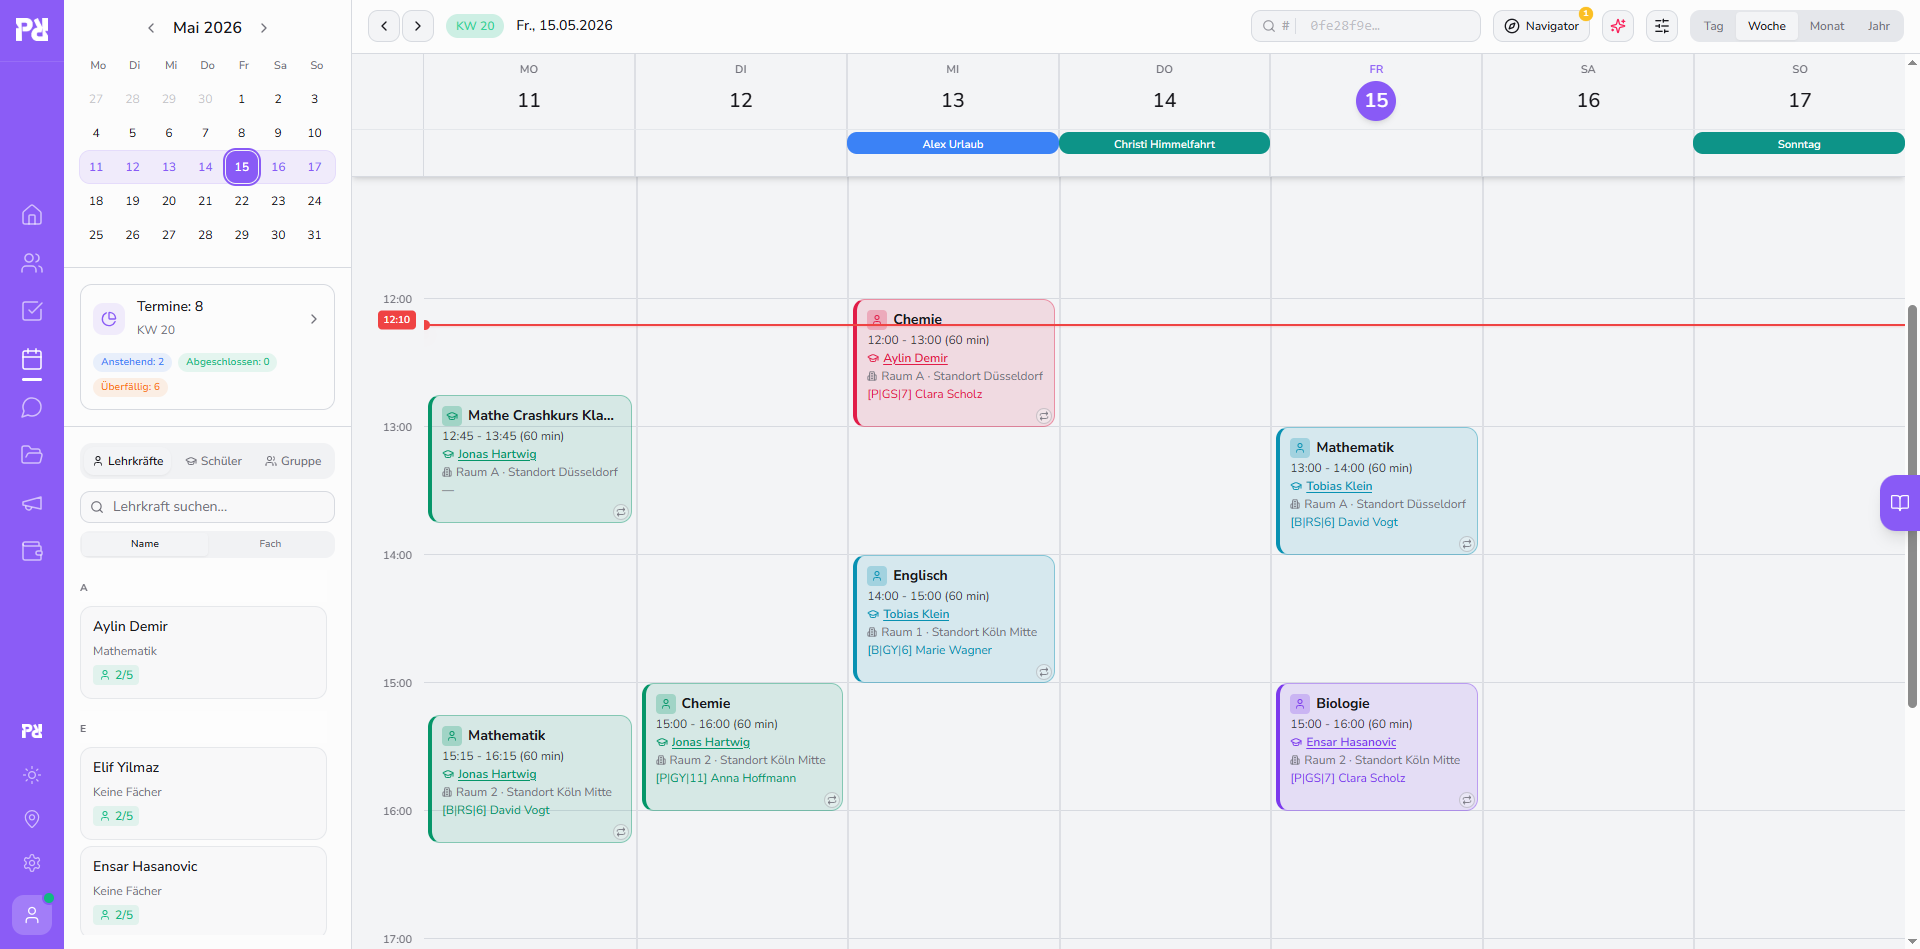This screenshot has height=949, width=1920.
Task: Open Tobias Klein link in Friday Mathematik
Action: pos(1339,486)
